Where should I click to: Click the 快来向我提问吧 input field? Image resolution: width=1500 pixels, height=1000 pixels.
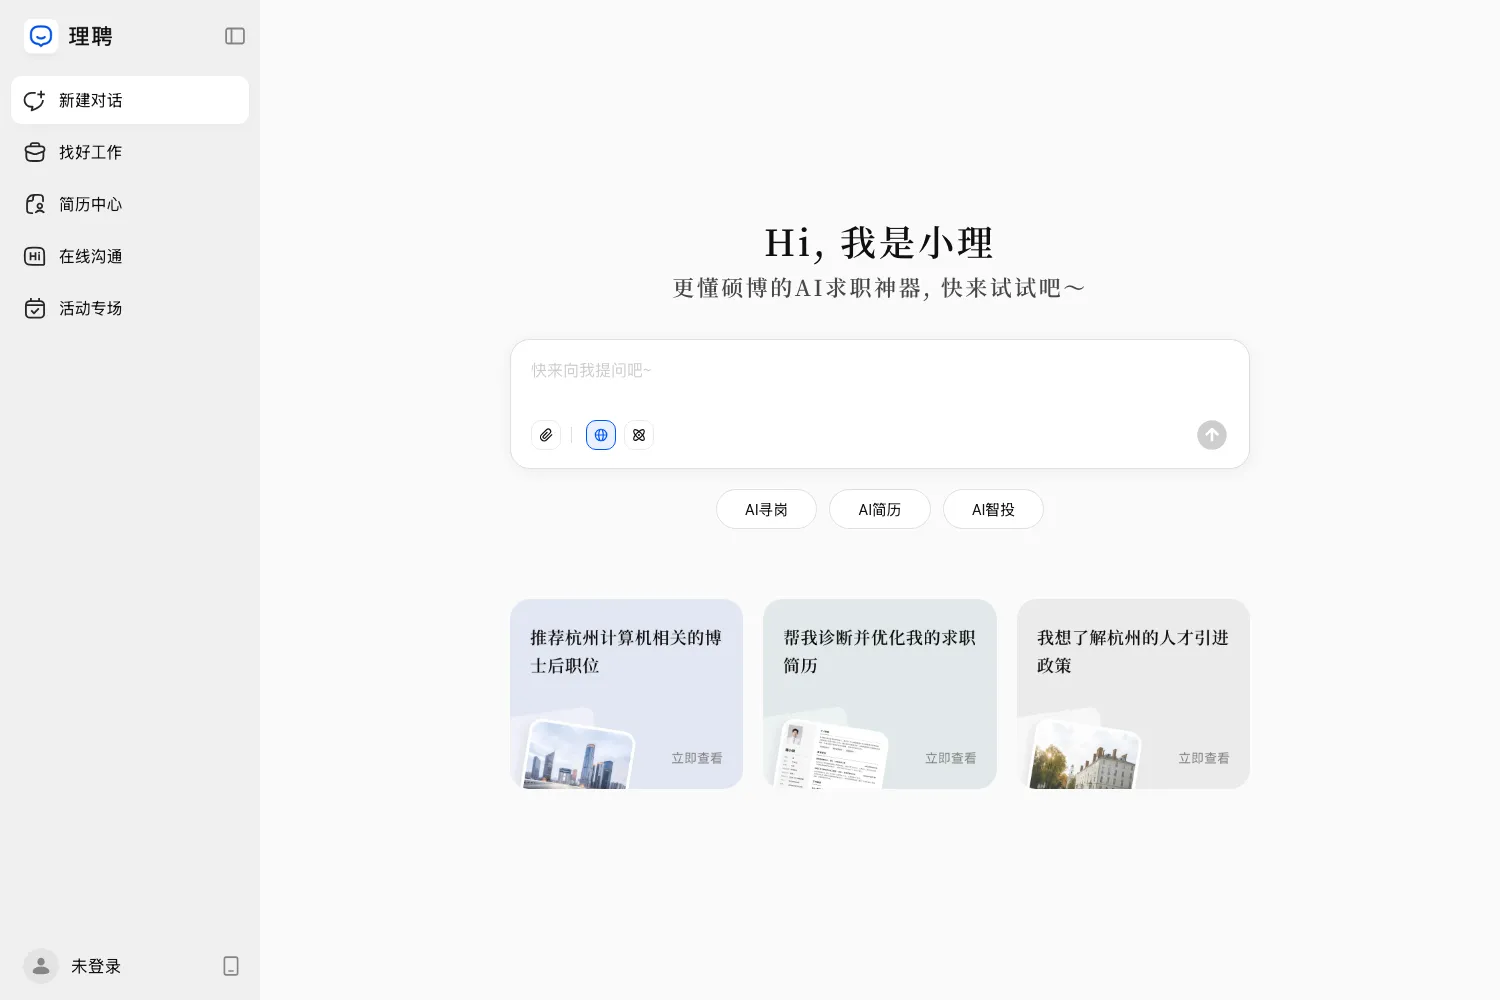pos(880,371)
